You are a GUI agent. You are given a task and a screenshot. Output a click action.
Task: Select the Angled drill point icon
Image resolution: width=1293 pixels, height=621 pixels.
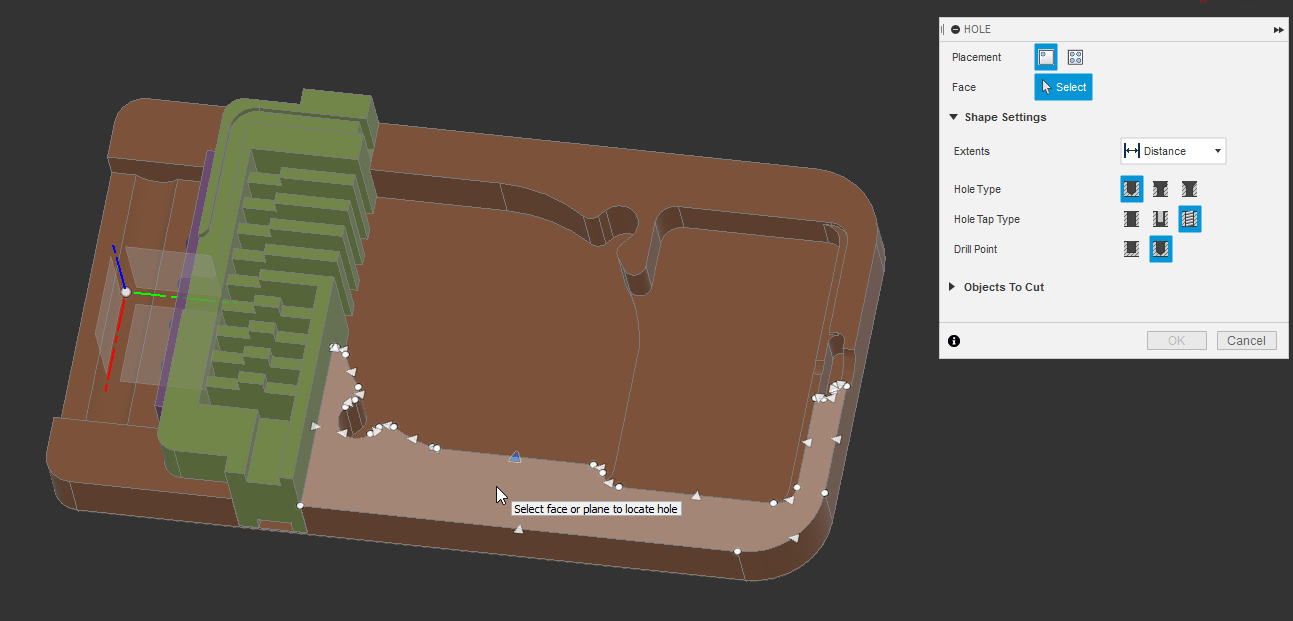click(x=1161, y=249)
